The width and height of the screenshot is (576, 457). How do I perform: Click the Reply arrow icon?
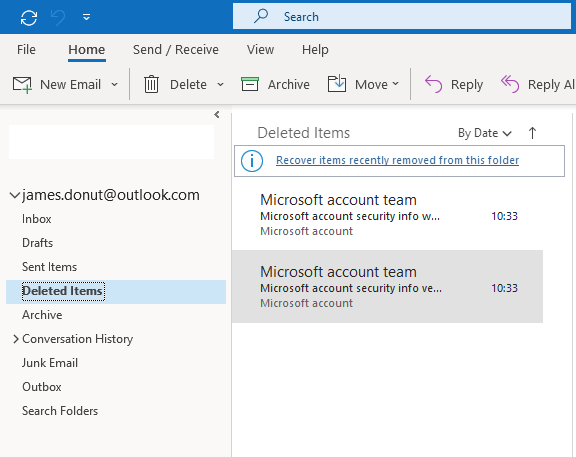(433, 84)
